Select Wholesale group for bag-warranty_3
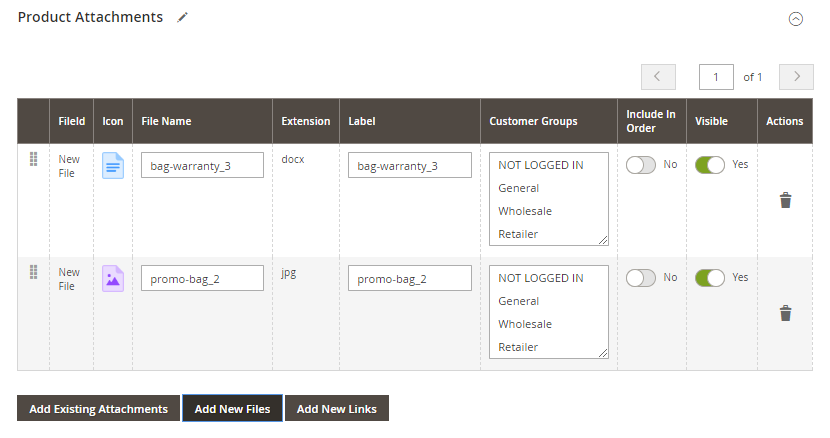This screenshot has width=830, height=438. coord(525,211)
